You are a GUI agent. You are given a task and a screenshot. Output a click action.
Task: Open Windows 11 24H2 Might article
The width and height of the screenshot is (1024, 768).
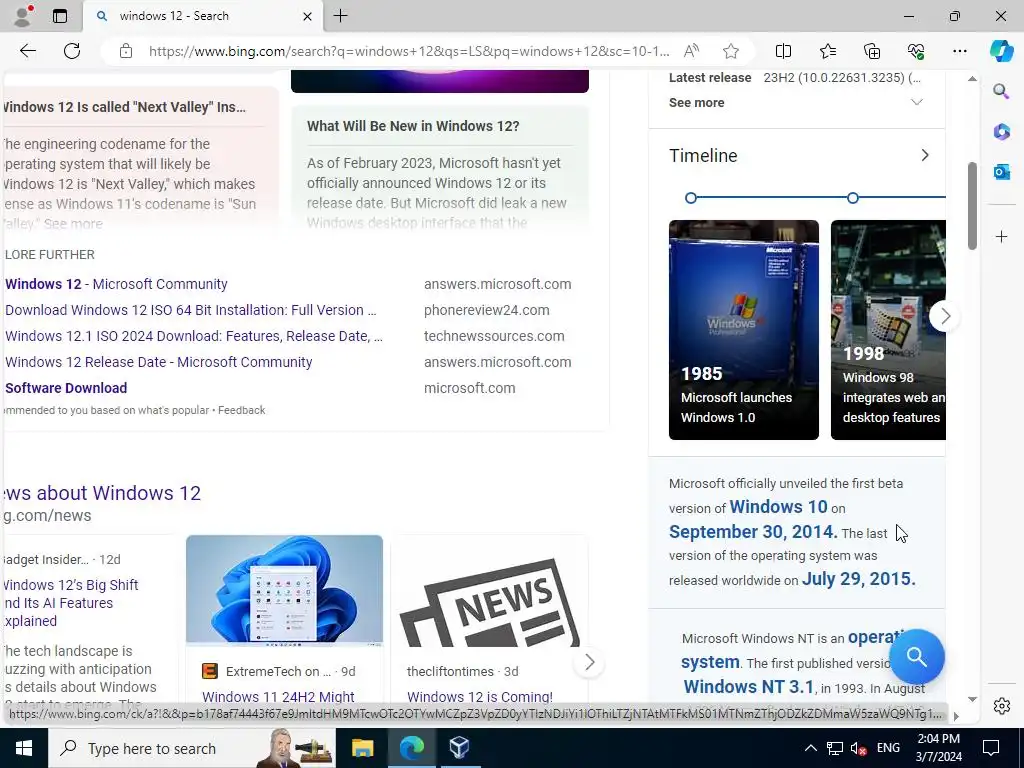point(278,697)
